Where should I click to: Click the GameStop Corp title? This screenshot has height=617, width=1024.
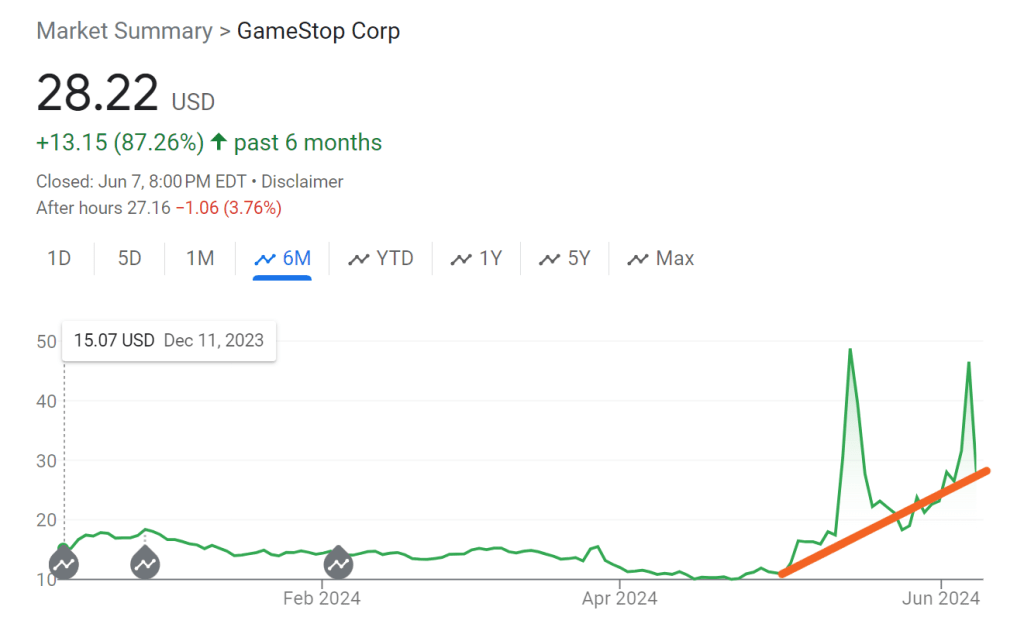coord(318,31)
